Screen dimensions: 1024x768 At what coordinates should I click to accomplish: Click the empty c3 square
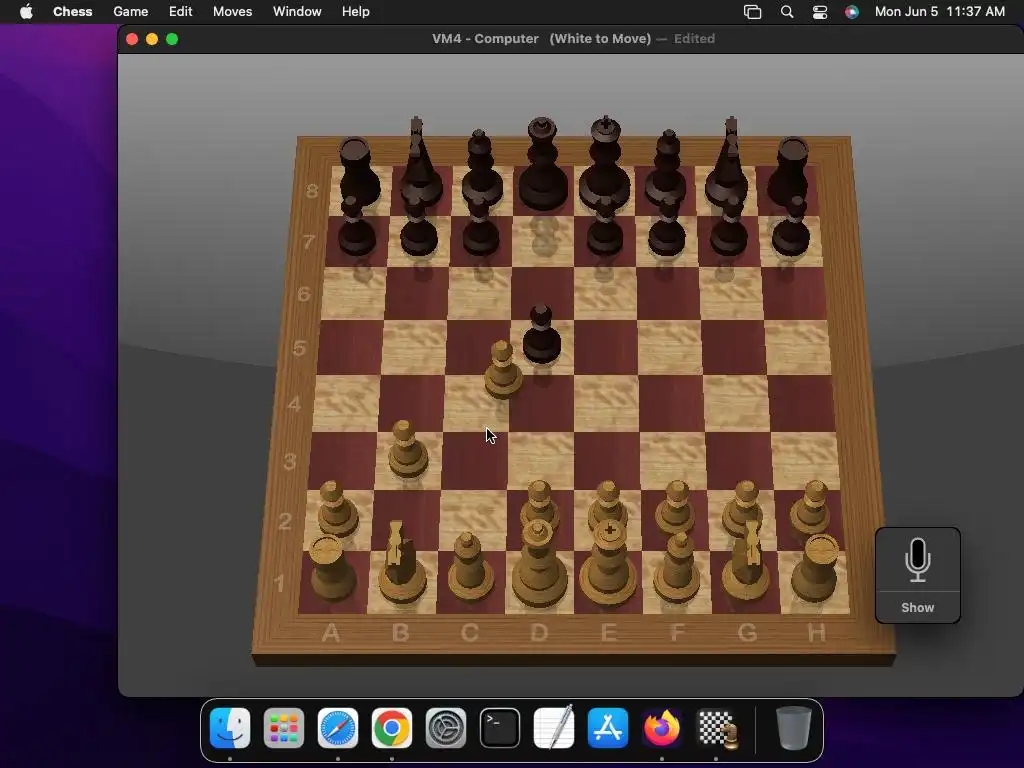click(x=474, y=460)
